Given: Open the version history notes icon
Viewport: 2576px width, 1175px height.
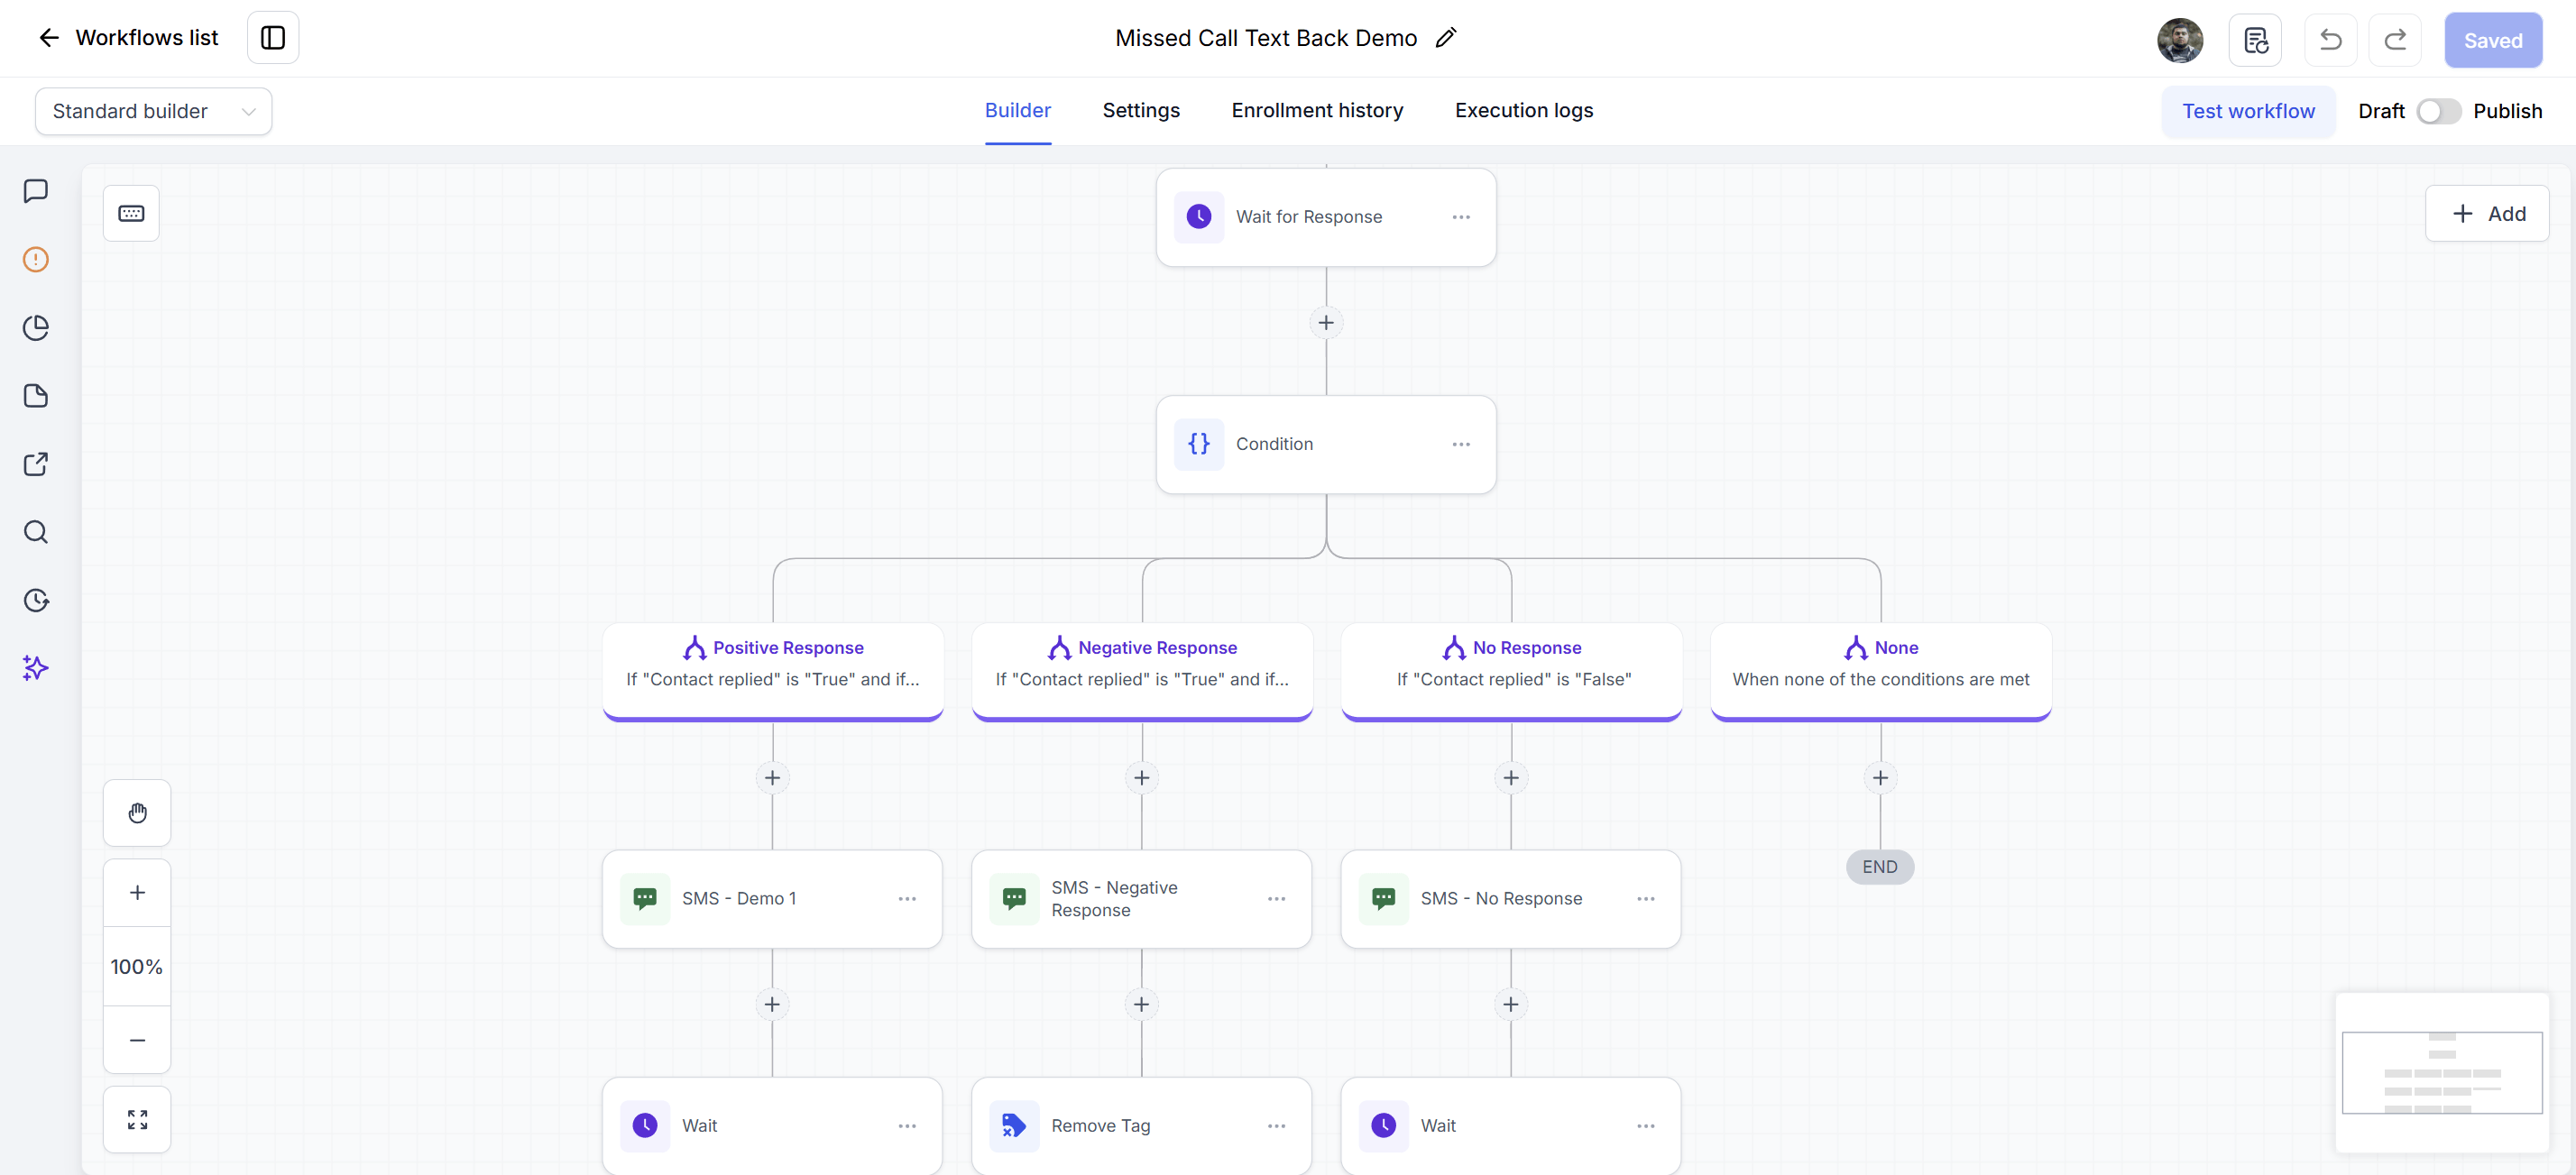Looking at the screenshot, I should 2255,40.
